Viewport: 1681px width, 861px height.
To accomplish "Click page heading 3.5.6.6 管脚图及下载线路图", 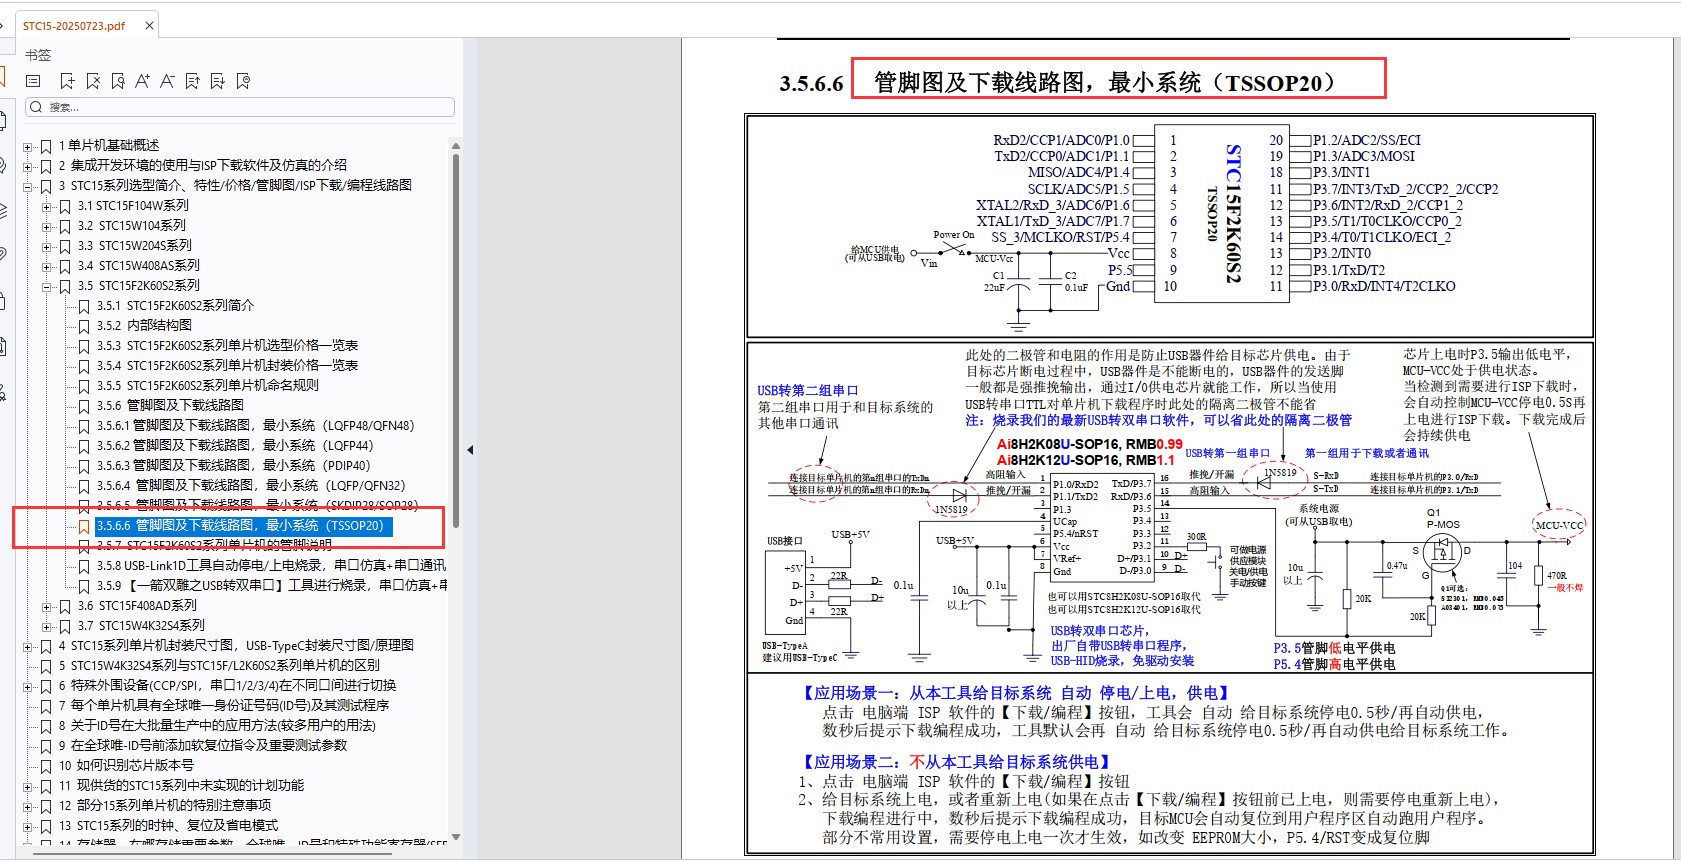I will click(1058, 82).
